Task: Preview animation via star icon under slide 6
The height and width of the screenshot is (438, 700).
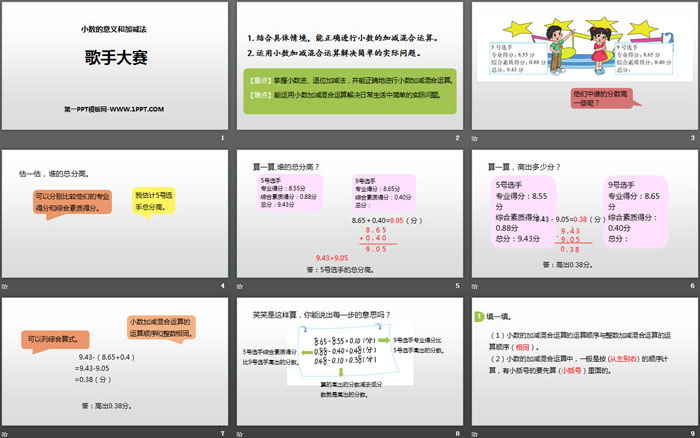Action: (475, 286)
